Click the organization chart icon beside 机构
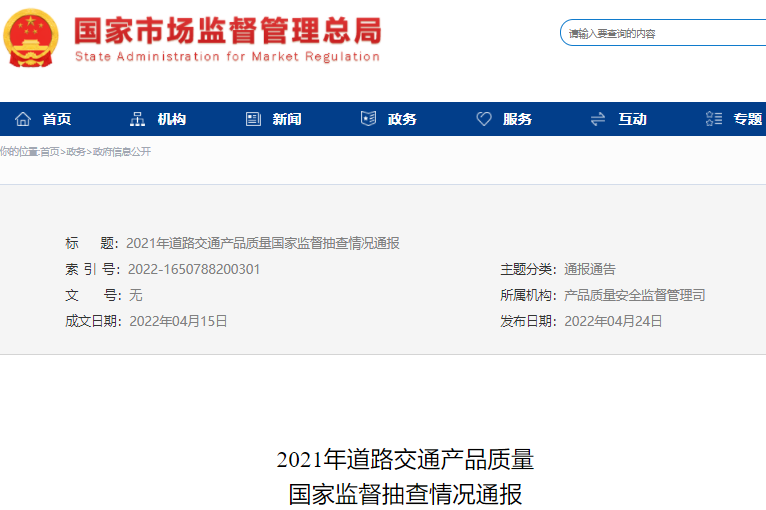The height and width of the screenshot is (510, 766). tap(138, 119)
